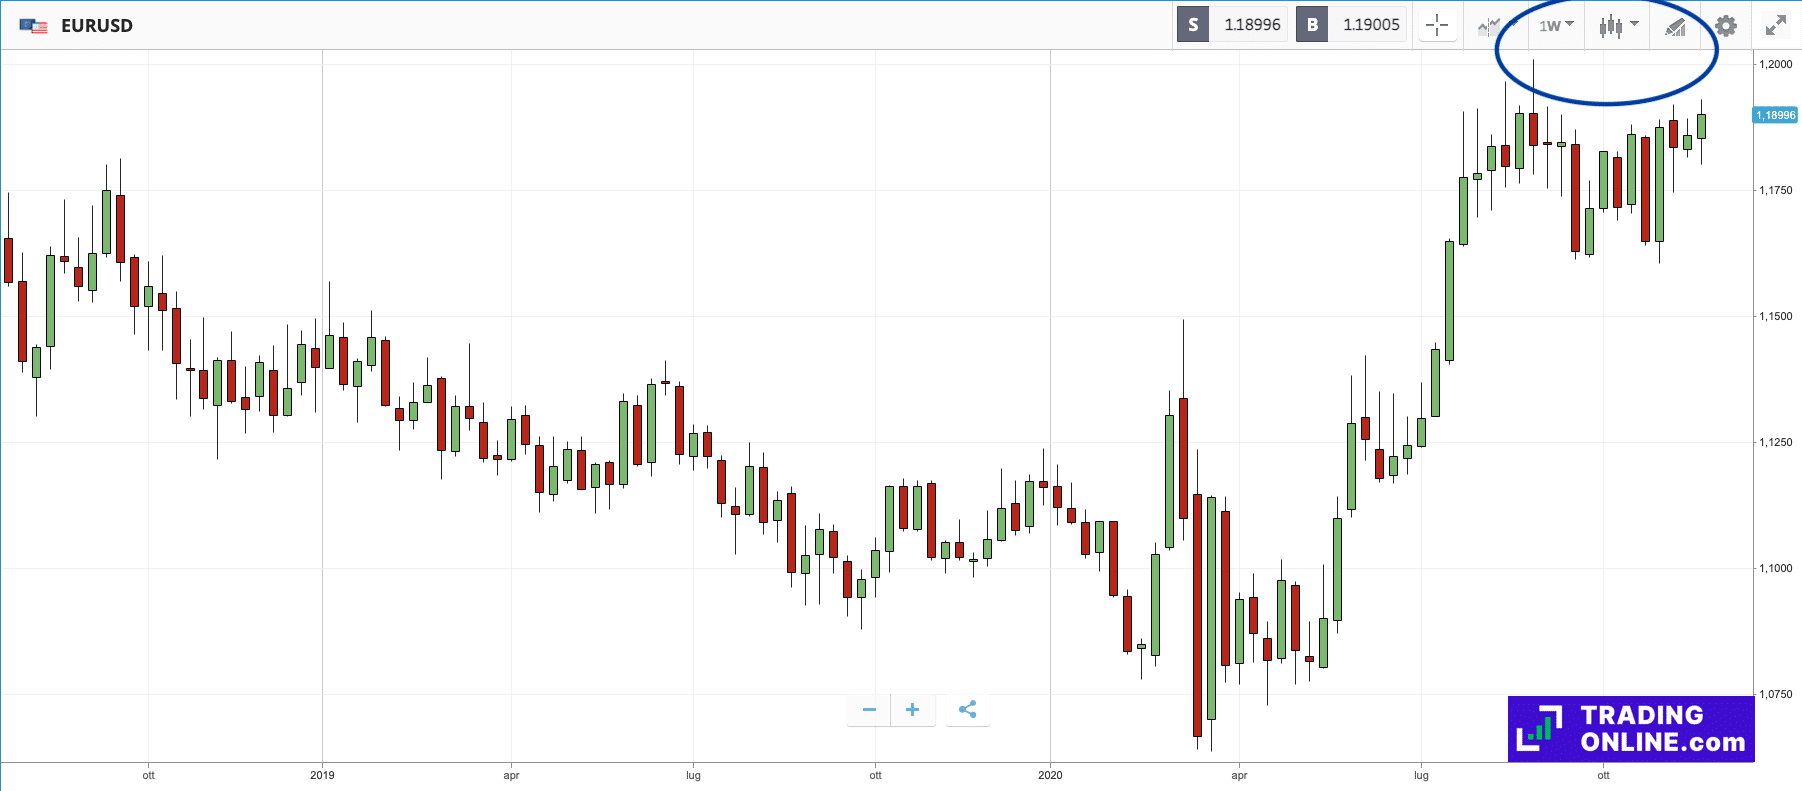Image resolution: width=1802 pixels, height=791 pixels.
Task: Toggle the Buy side by clicking B
Action: click(1311, 25)
